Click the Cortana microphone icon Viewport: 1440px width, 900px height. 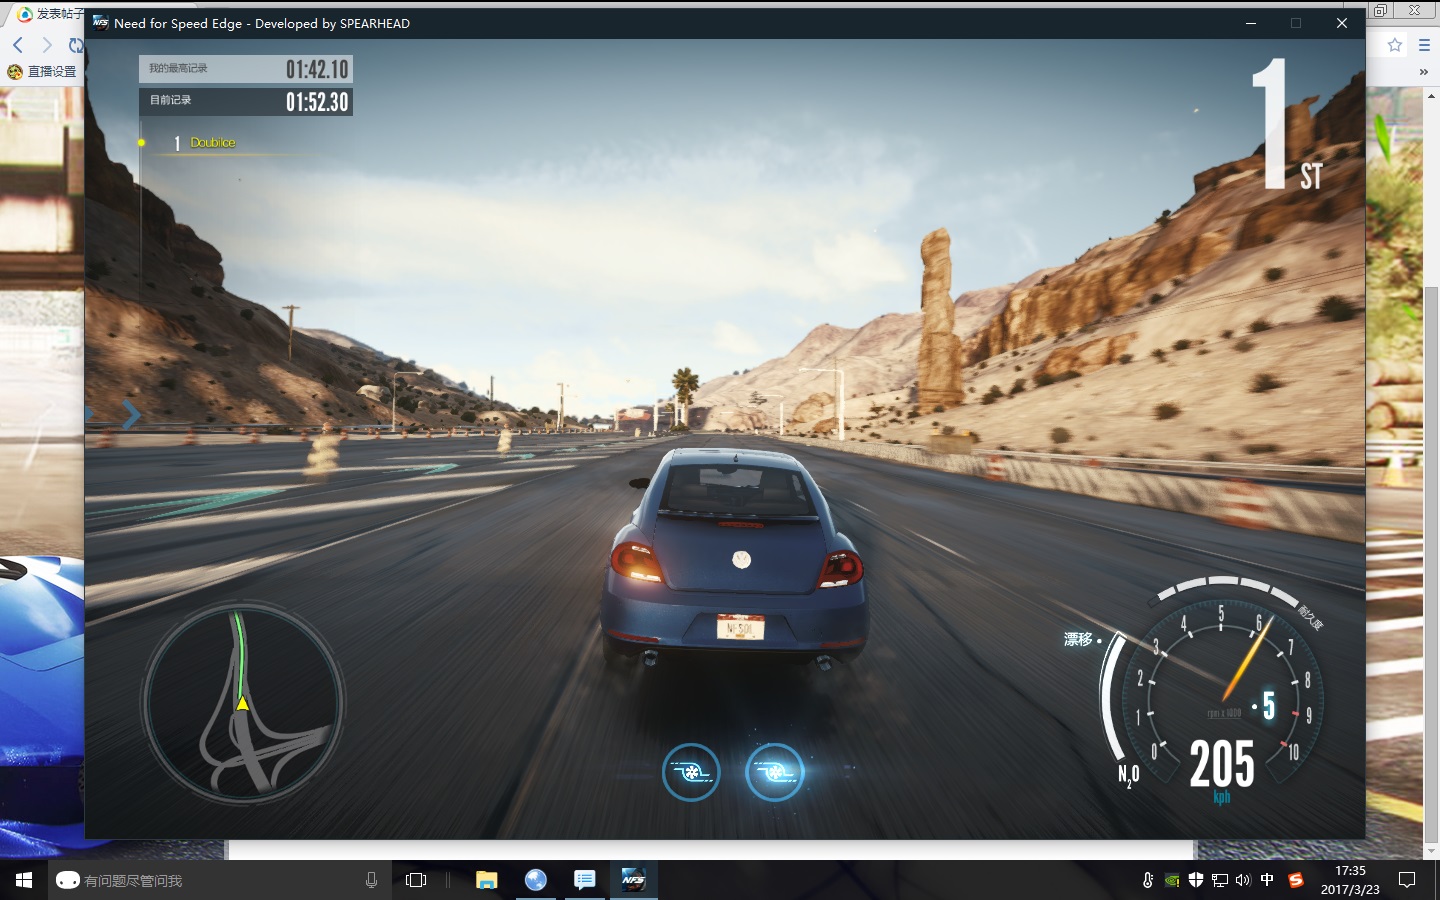(x=371, y=880)
